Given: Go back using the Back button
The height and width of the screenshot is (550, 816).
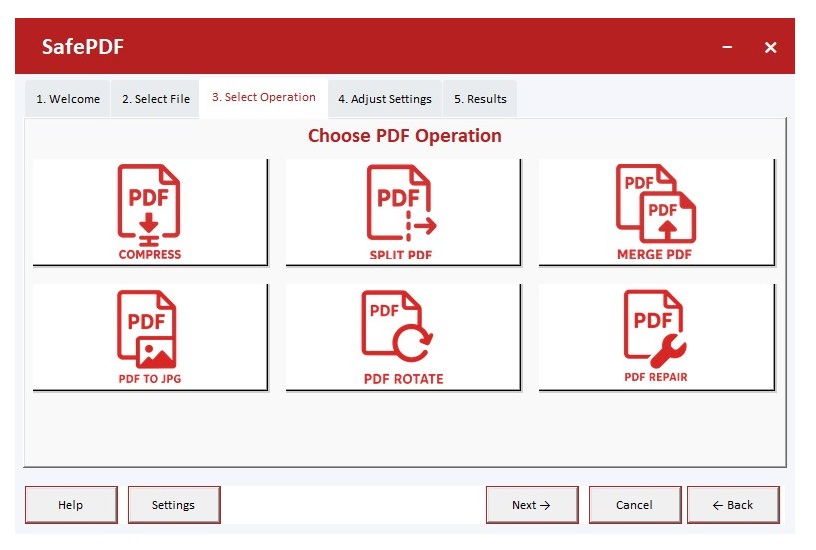Looking at the screenshot, I should click(x=733, y=505).
